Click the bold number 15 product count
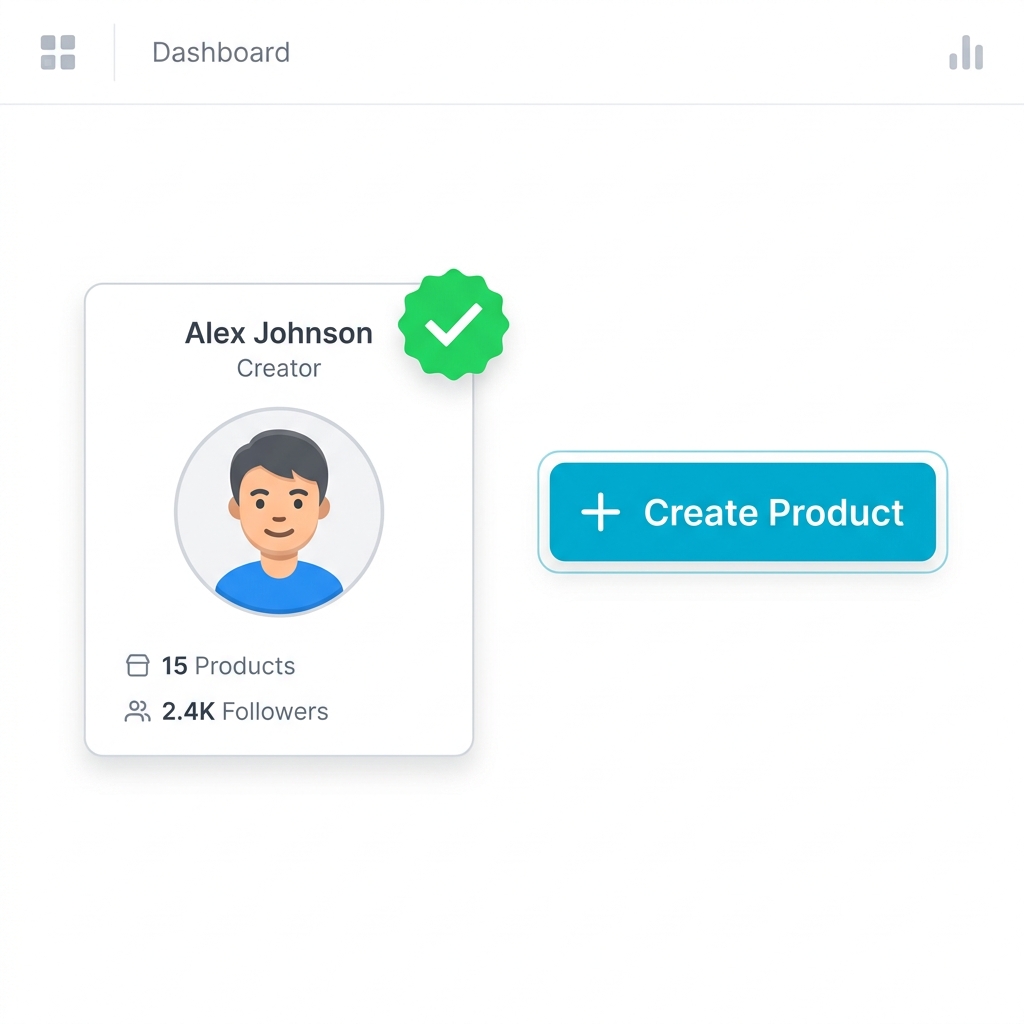This screenshot has height=1024, width=1024. (x=174, y=665)
